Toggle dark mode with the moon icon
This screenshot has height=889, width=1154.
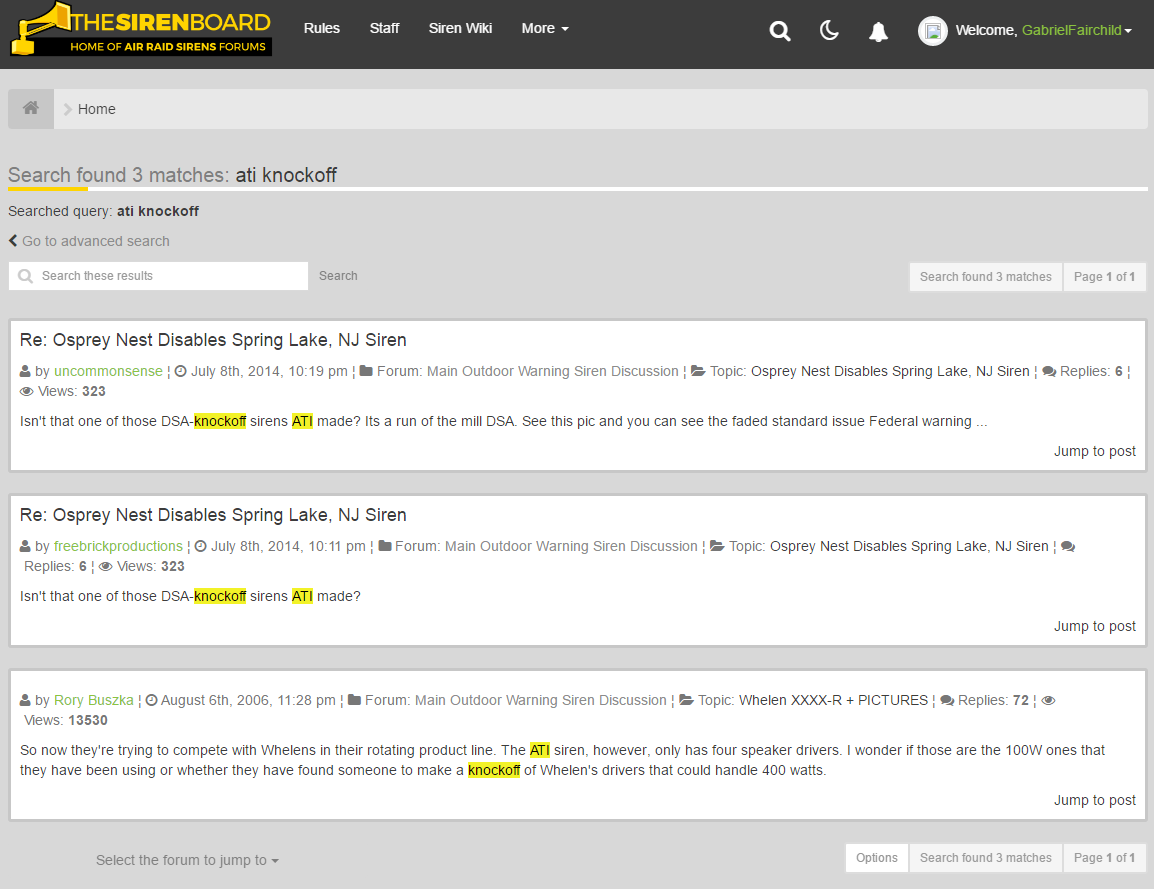[x=829, y=30]
